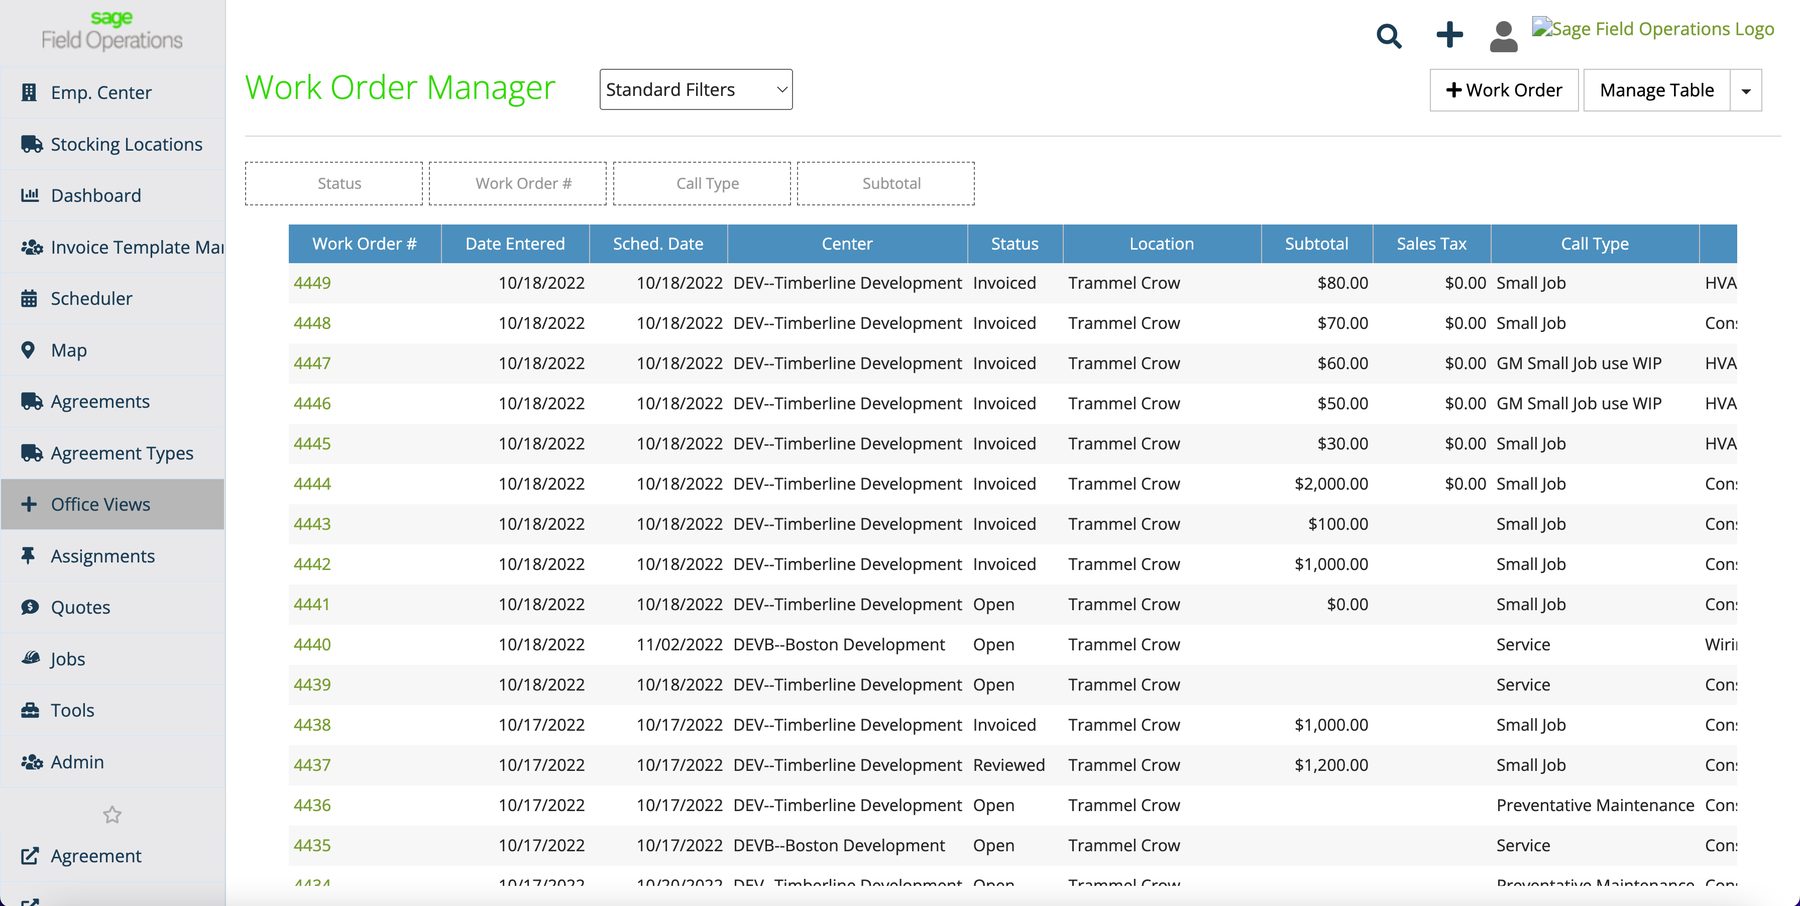Click the Agreements truck icon
1800x906 pixels.
click(x=31, y=401)
